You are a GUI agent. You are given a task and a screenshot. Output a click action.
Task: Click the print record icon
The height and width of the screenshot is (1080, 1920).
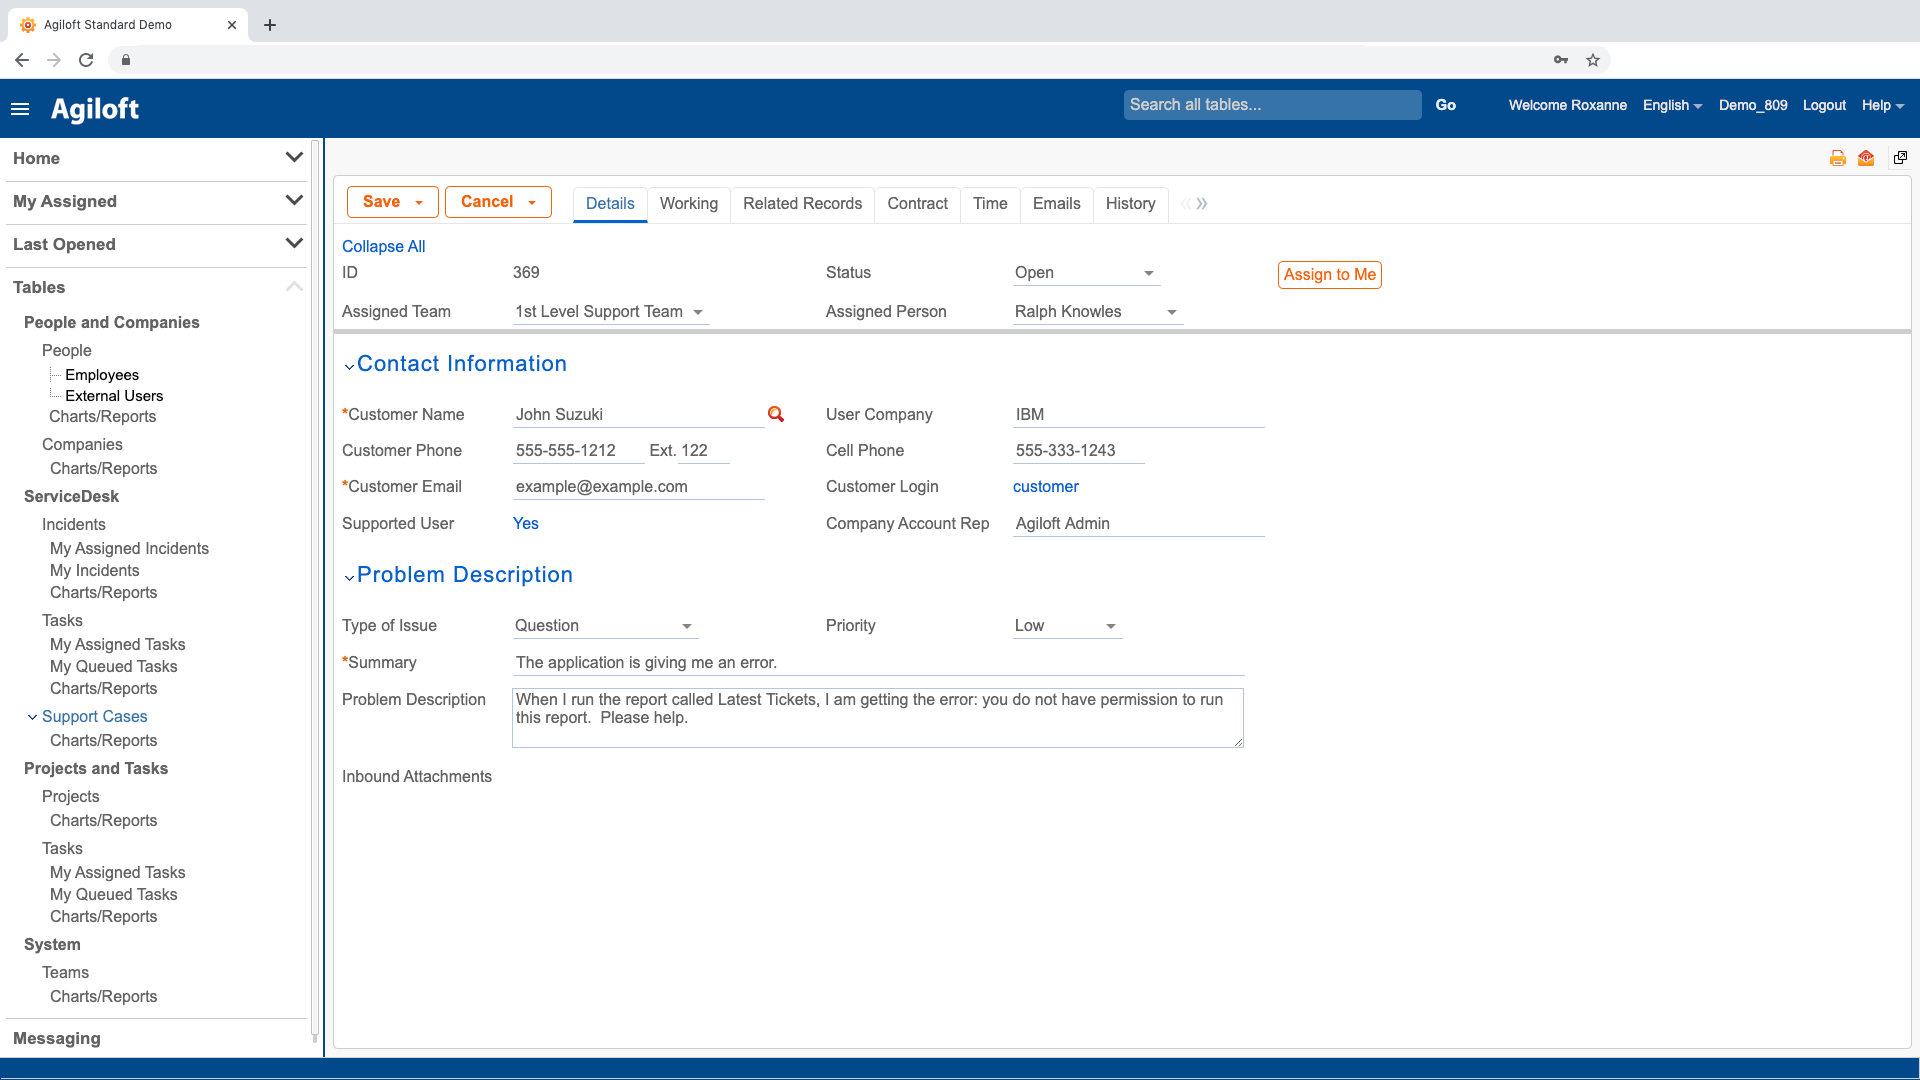click(1837, 158)
